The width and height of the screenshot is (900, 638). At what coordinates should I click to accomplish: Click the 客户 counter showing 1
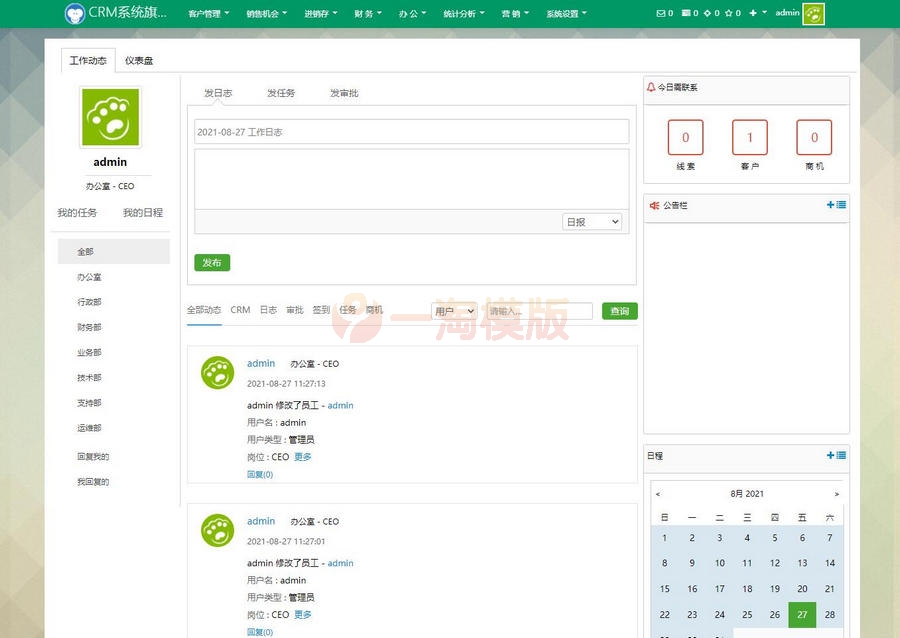[x=750, y=139]
